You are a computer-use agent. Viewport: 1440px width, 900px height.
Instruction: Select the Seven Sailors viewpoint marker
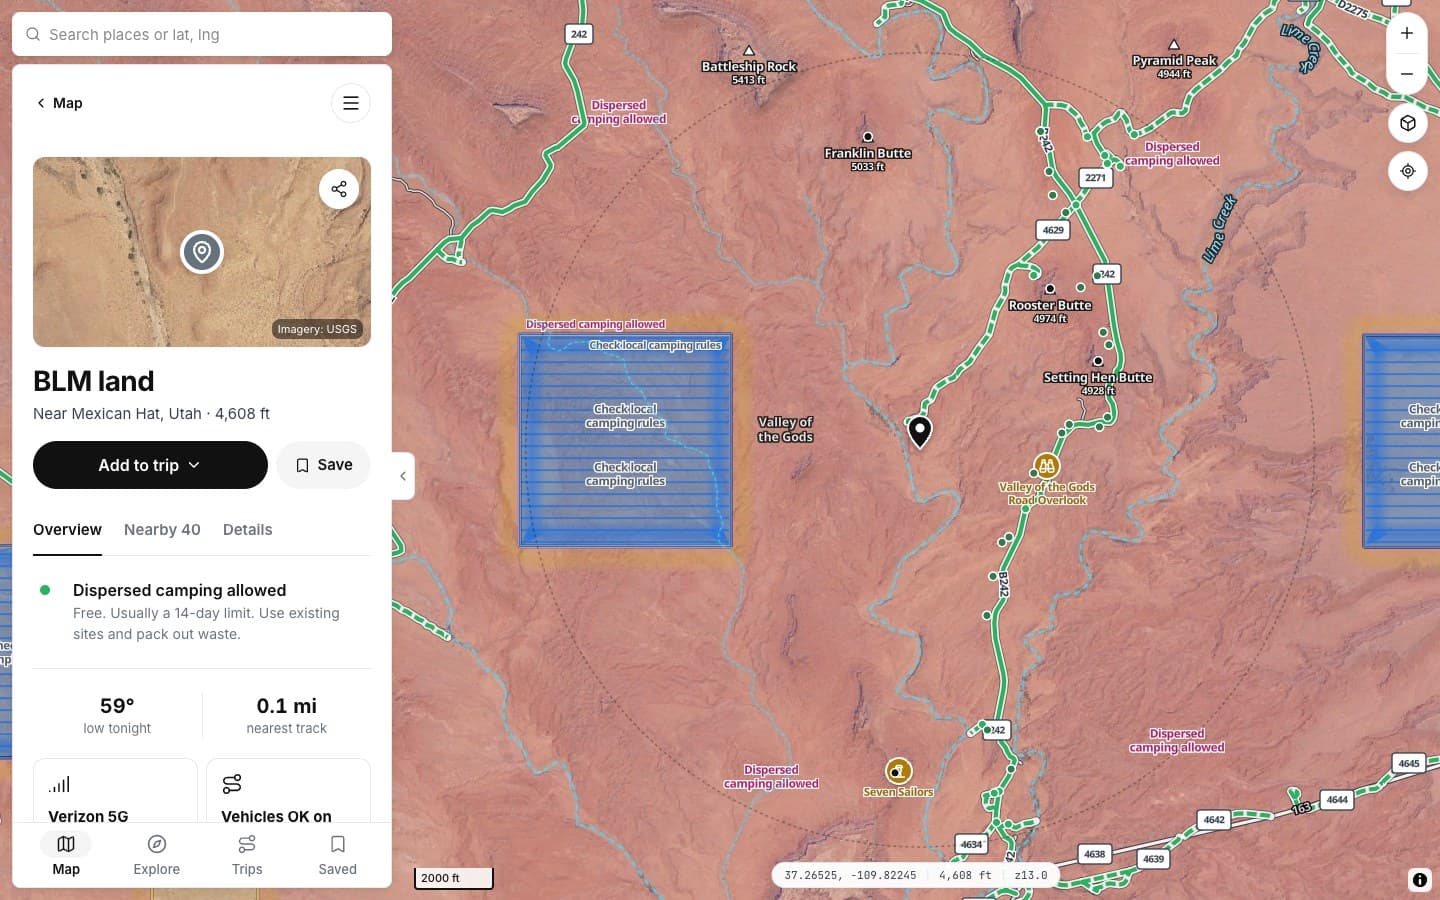coord(898,771)
